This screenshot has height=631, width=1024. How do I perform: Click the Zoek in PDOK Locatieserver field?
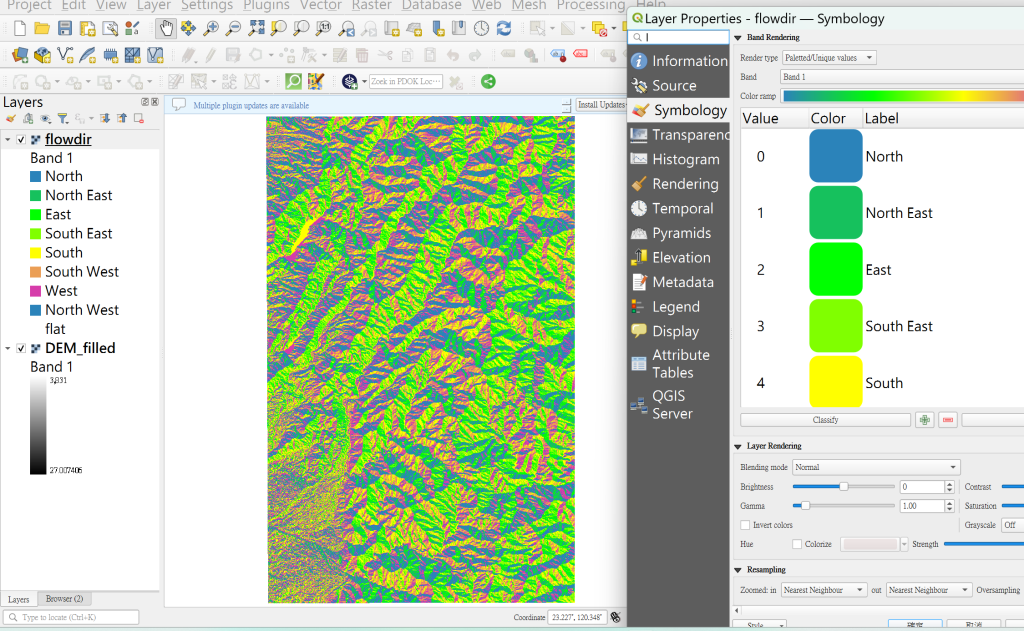[x=405, y=82]
